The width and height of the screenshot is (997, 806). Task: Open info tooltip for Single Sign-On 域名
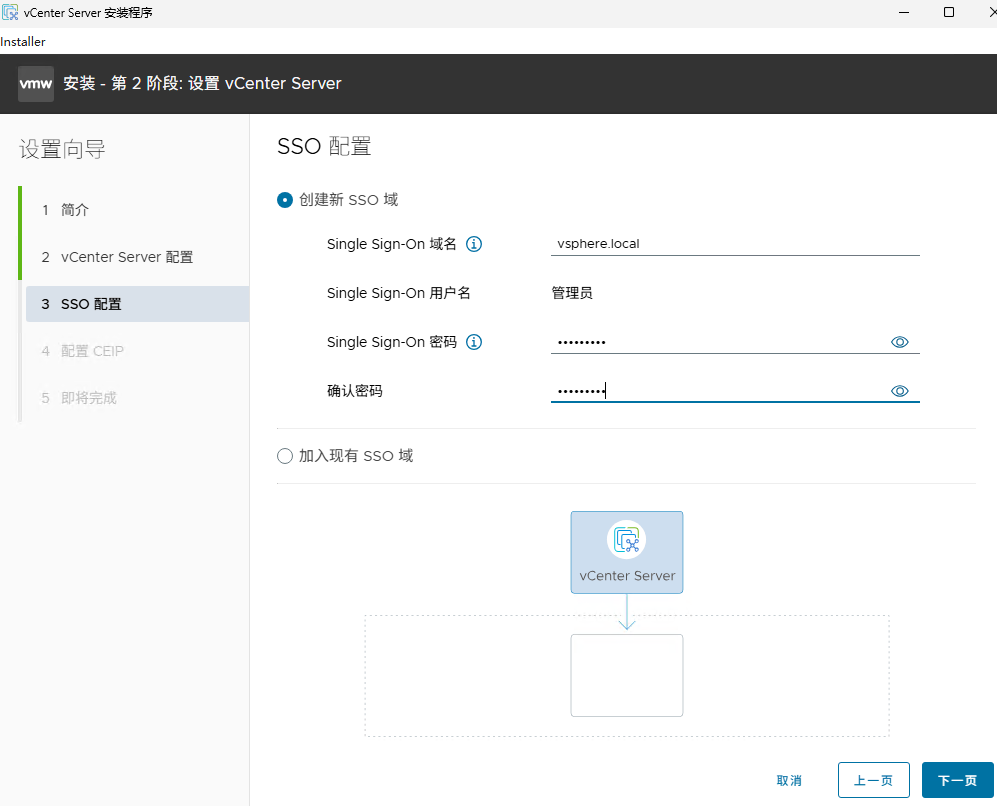[474, 243]
